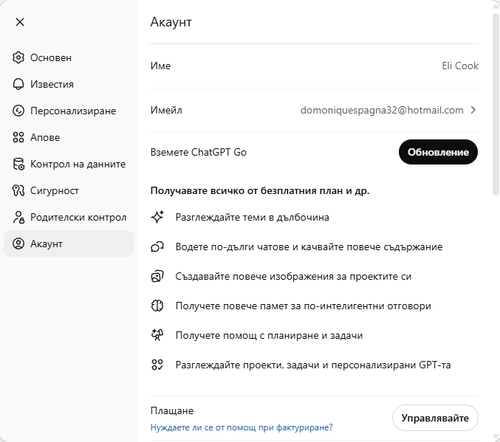Click the email address domoniquespagna32@hotmail.com

tap(382, 110)
